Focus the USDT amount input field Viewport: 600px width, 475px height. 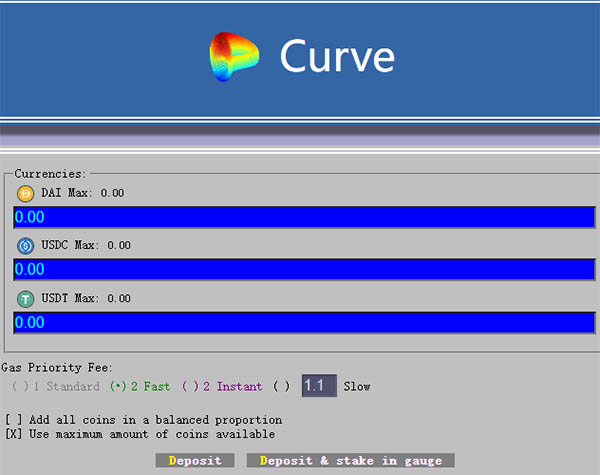coord(304,322)
